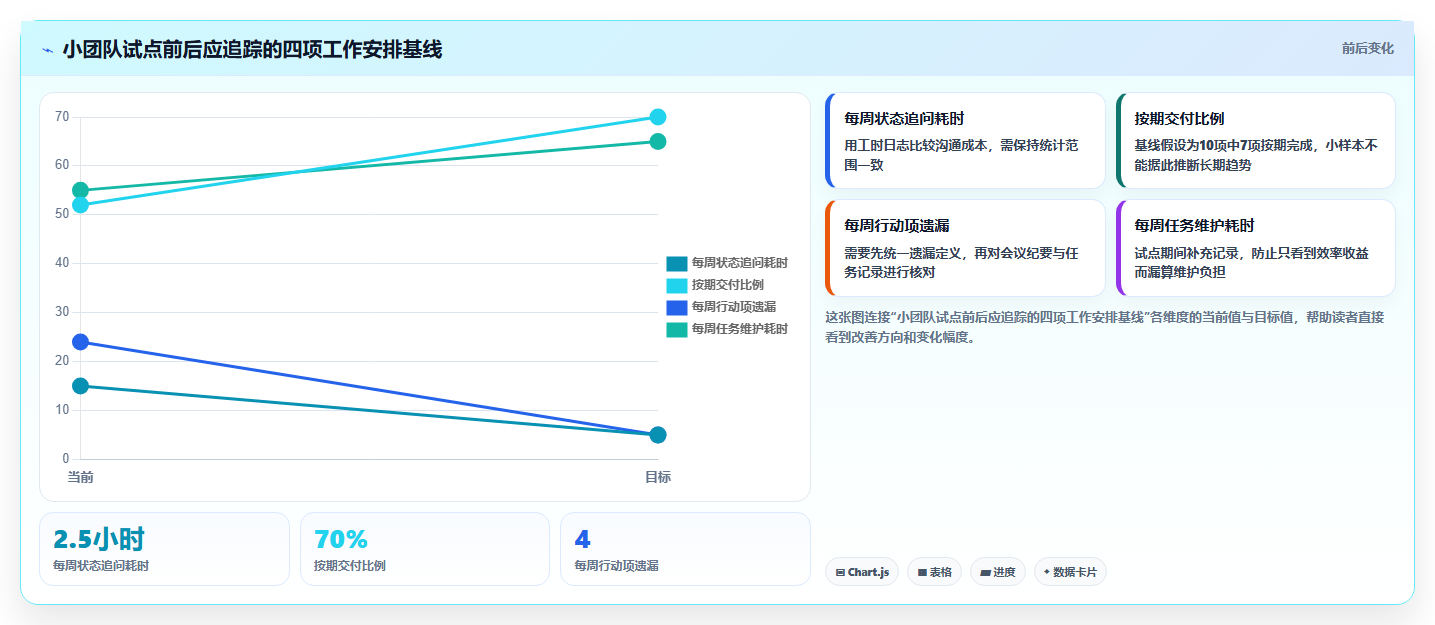
Task: Select the 表格 tag chip
Action: tap(934, 572)
